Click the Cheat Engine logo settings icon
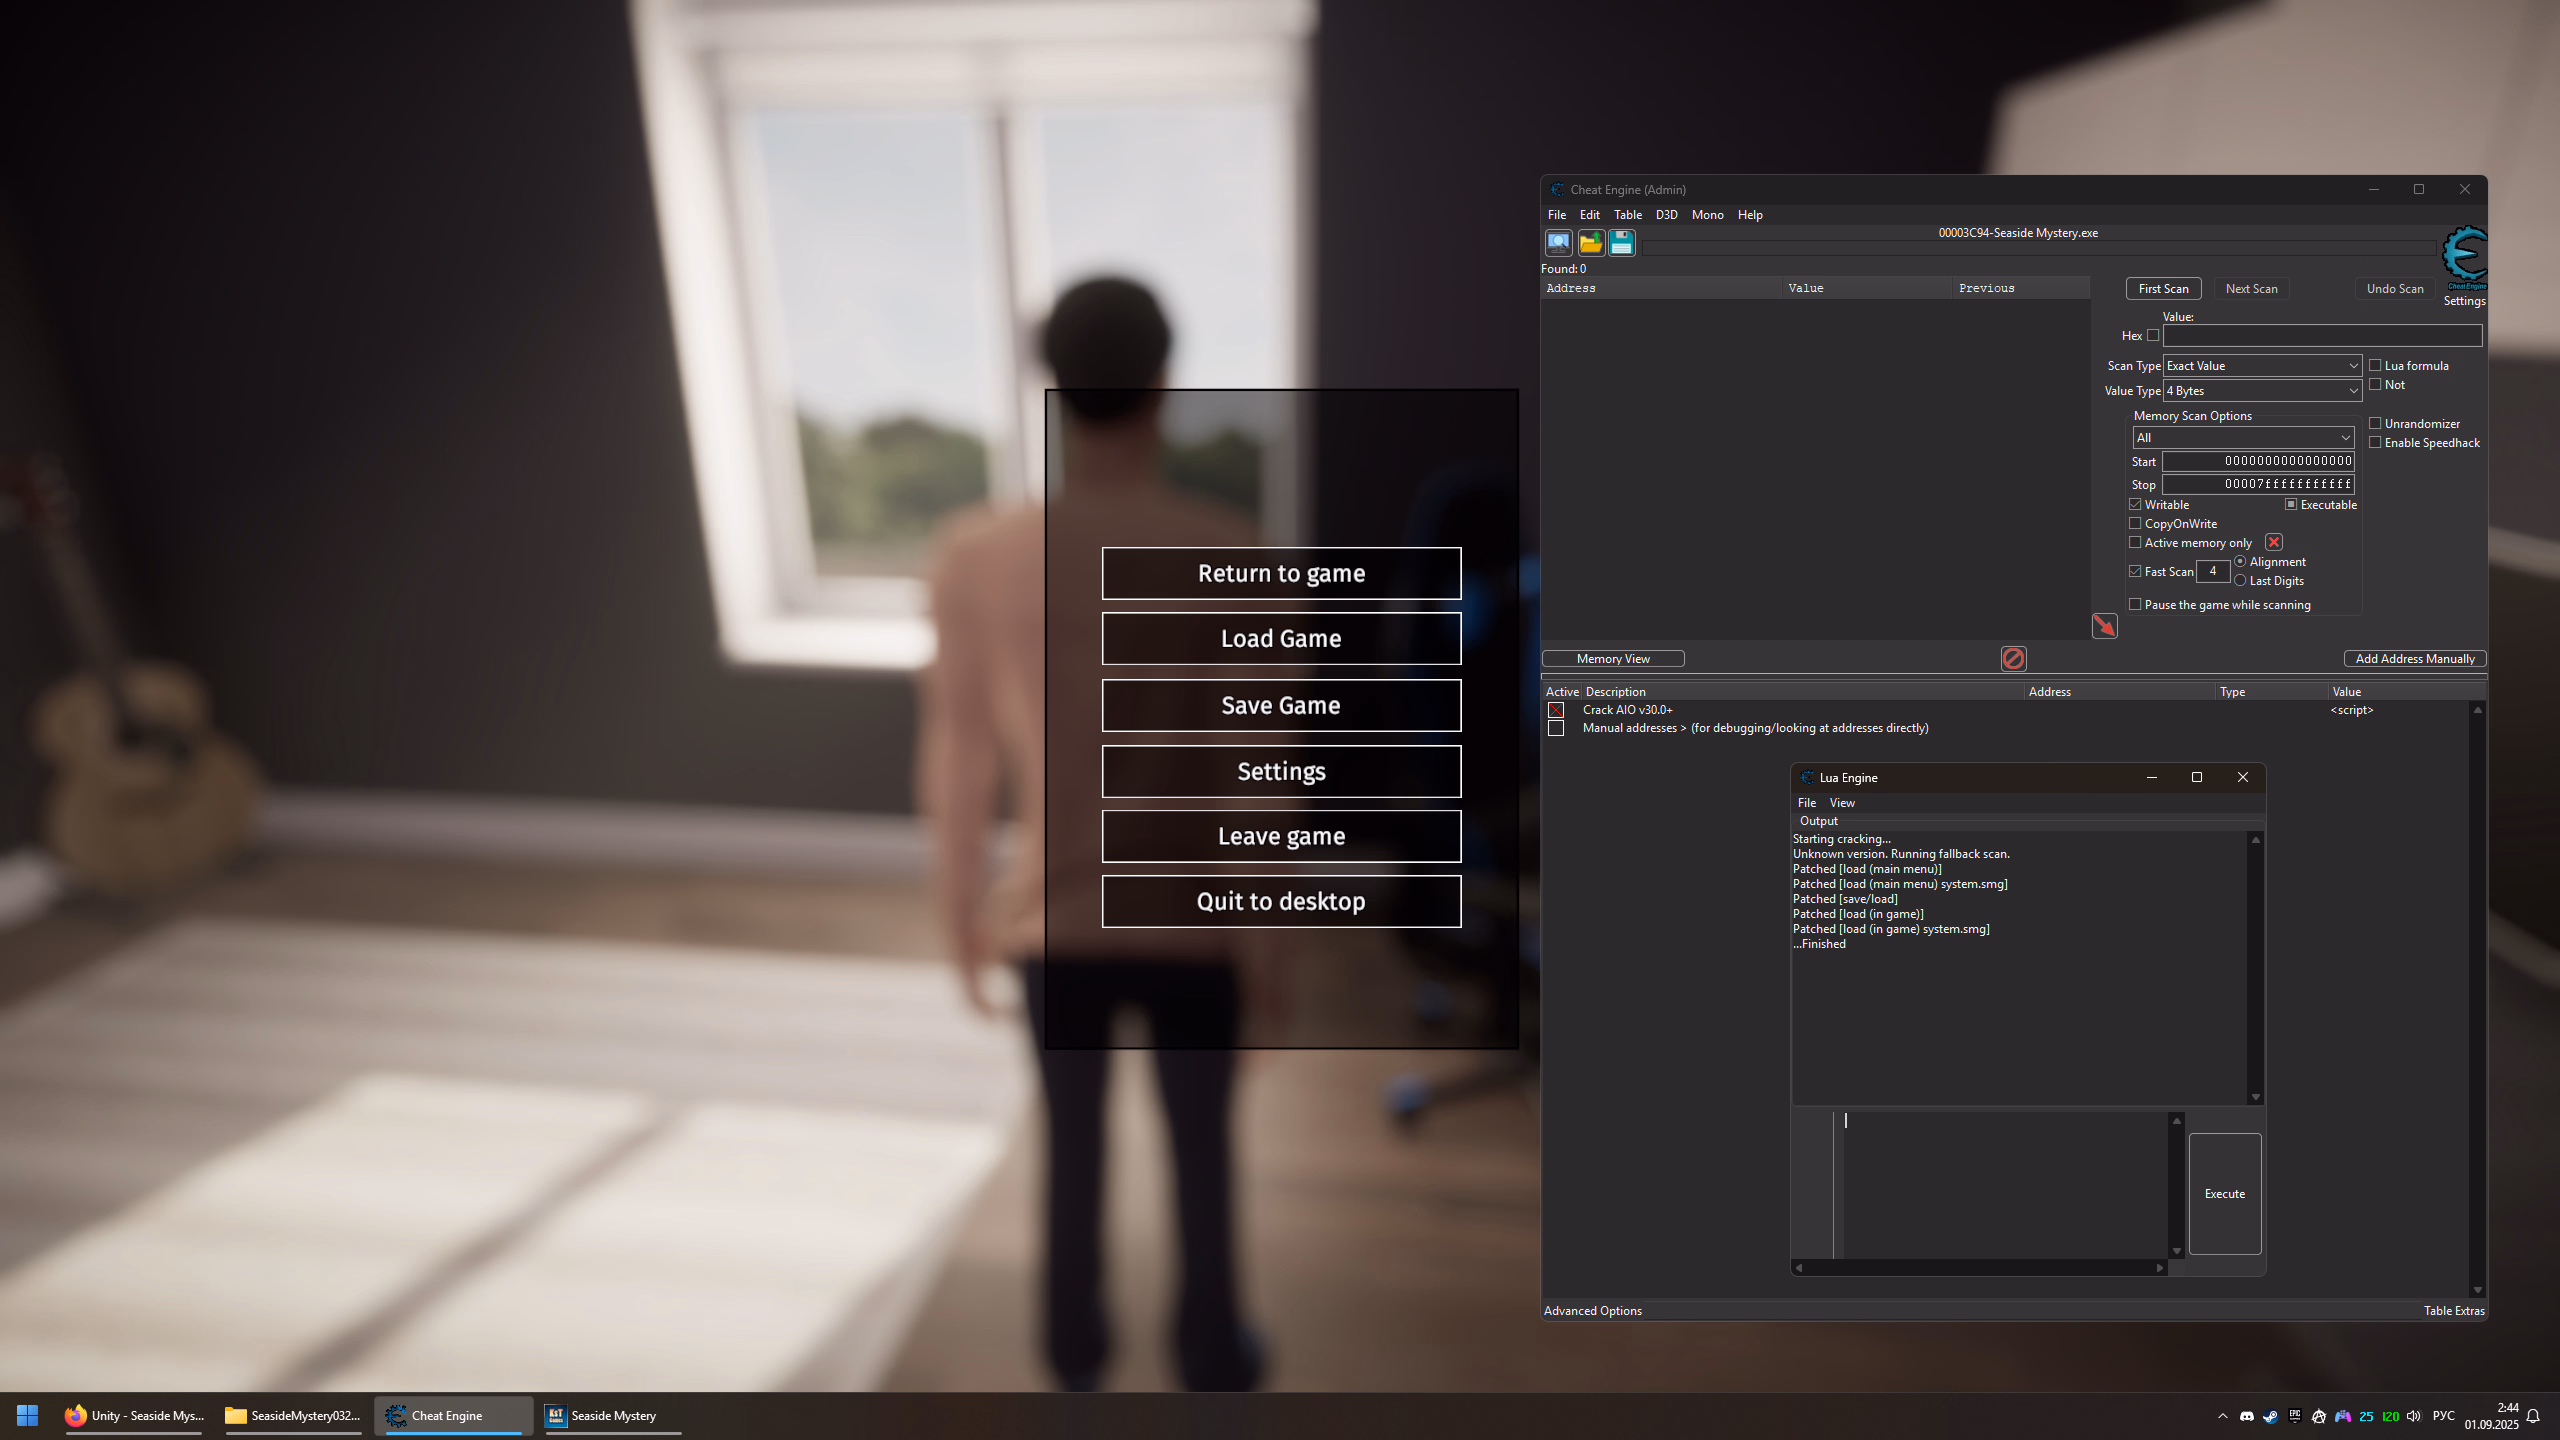Viewport: 2560px width, 1440px height. (x=2463, y=258)
